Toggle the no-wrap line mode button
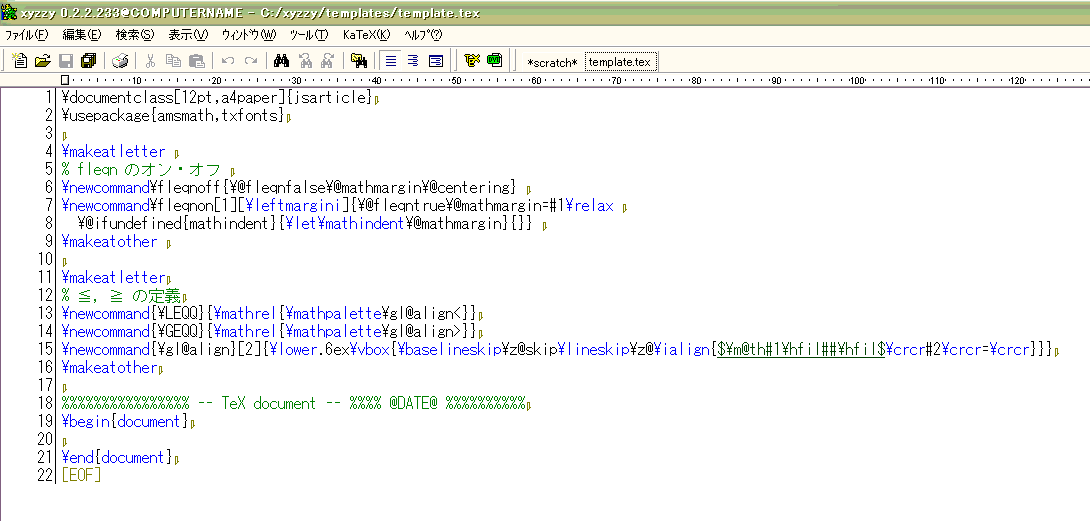 point(391,61)
